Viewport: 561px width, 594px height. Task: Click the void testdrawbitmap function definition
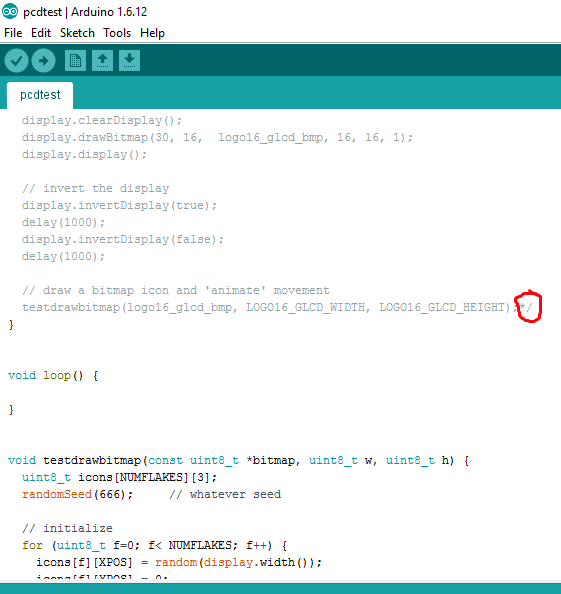[x=239, y=461]
